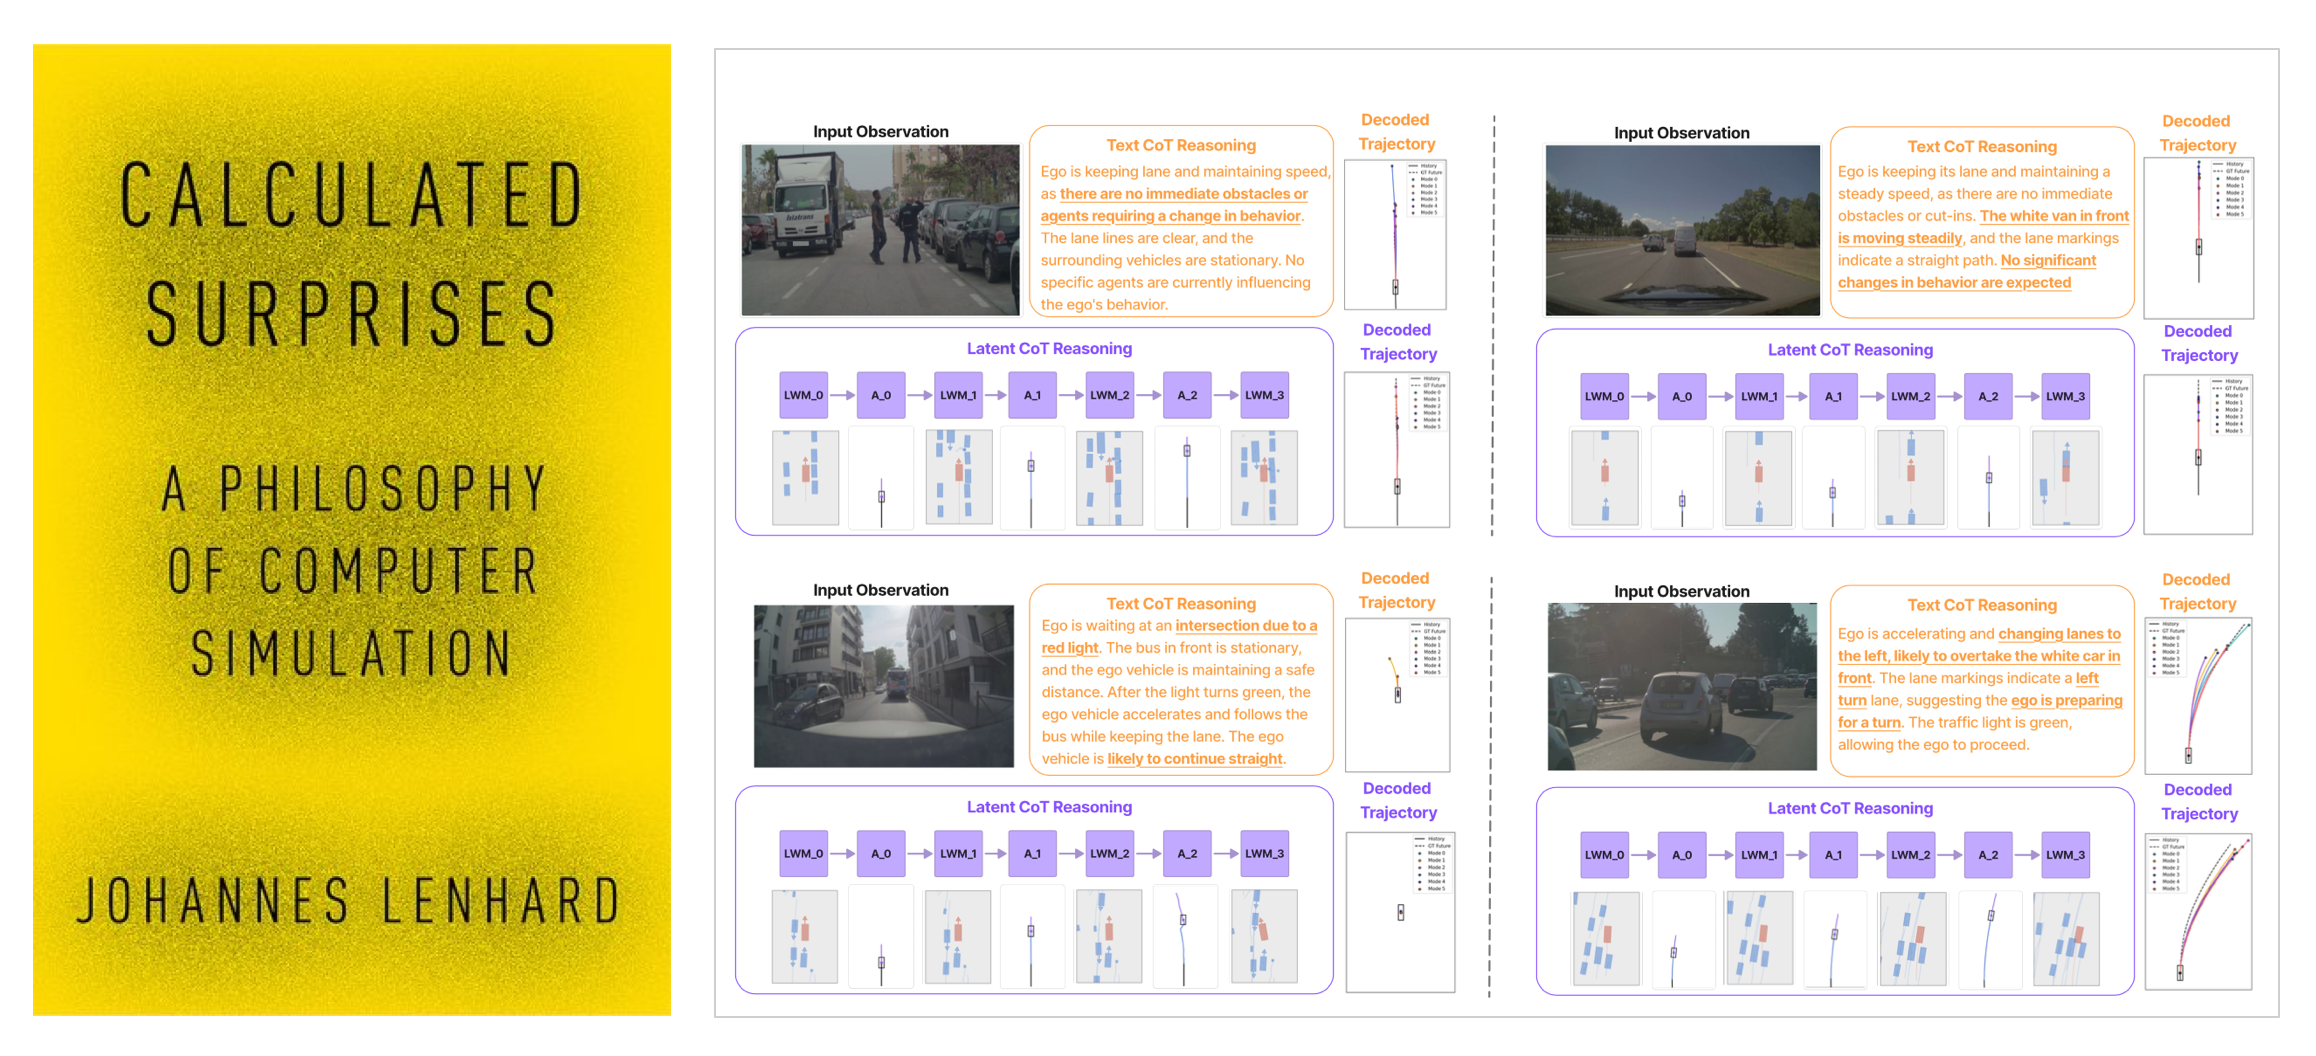The image size is (2316, 1056).
Task: Follow the "intersection due to a red light" link
Action: pos(1245,626)
